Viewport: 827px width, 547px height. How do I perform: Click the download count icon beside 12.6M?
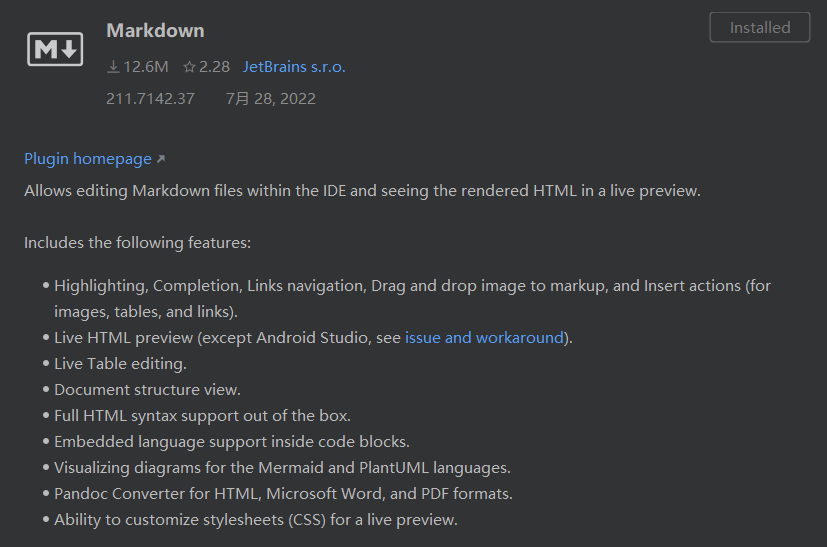pyautogui.click(x=113, y=67)
